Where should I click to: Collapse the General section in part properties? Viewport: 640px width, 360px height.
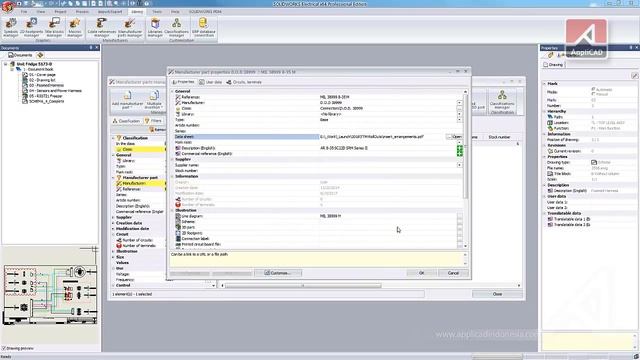point(172,91)
